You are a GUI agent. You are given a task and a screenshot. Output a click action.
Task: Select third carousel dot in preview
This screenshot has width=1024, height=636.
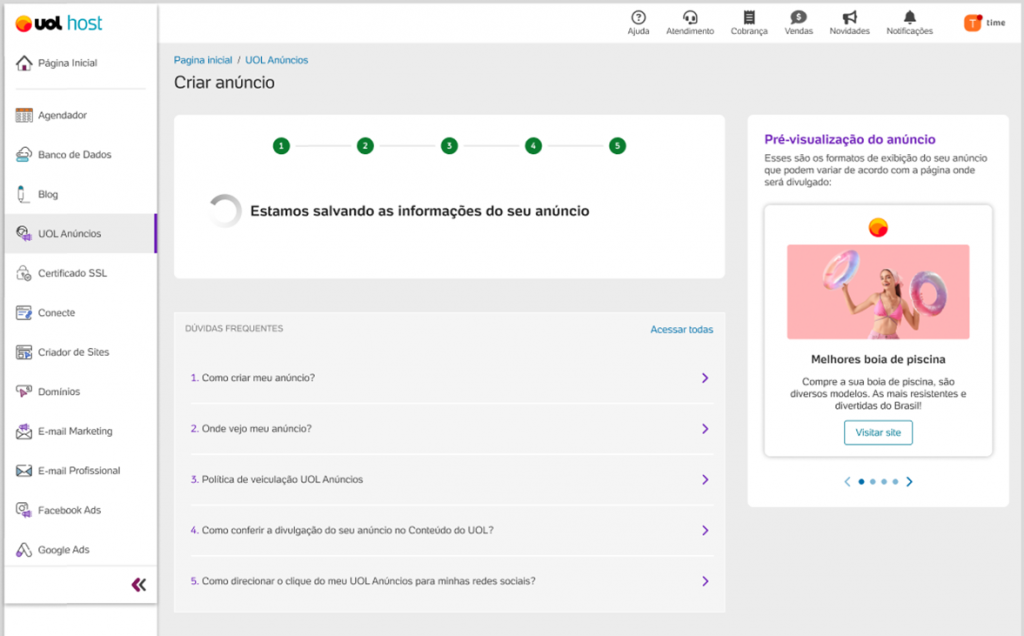coord(884,482)
